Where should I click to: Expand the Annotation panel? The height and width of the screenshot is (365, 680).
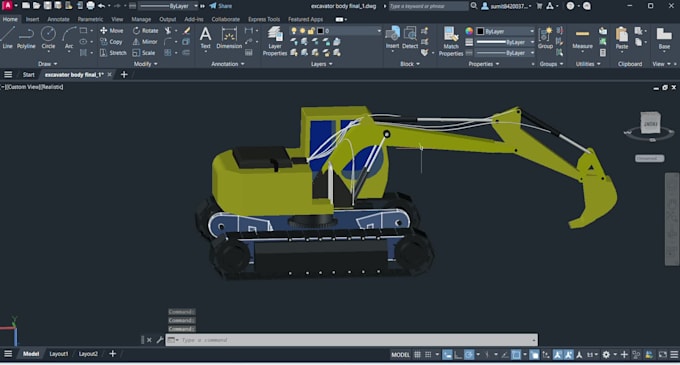(228, 64)
